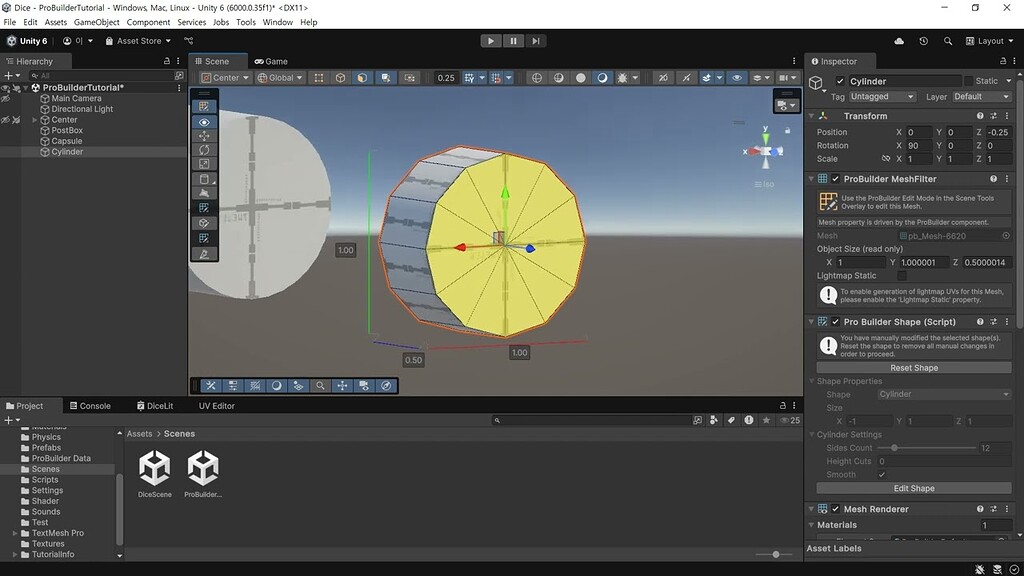The image size is (1024, 576).
Task: Click the scene visibility eye icon in the toolbar
Action: click(736, 78)
